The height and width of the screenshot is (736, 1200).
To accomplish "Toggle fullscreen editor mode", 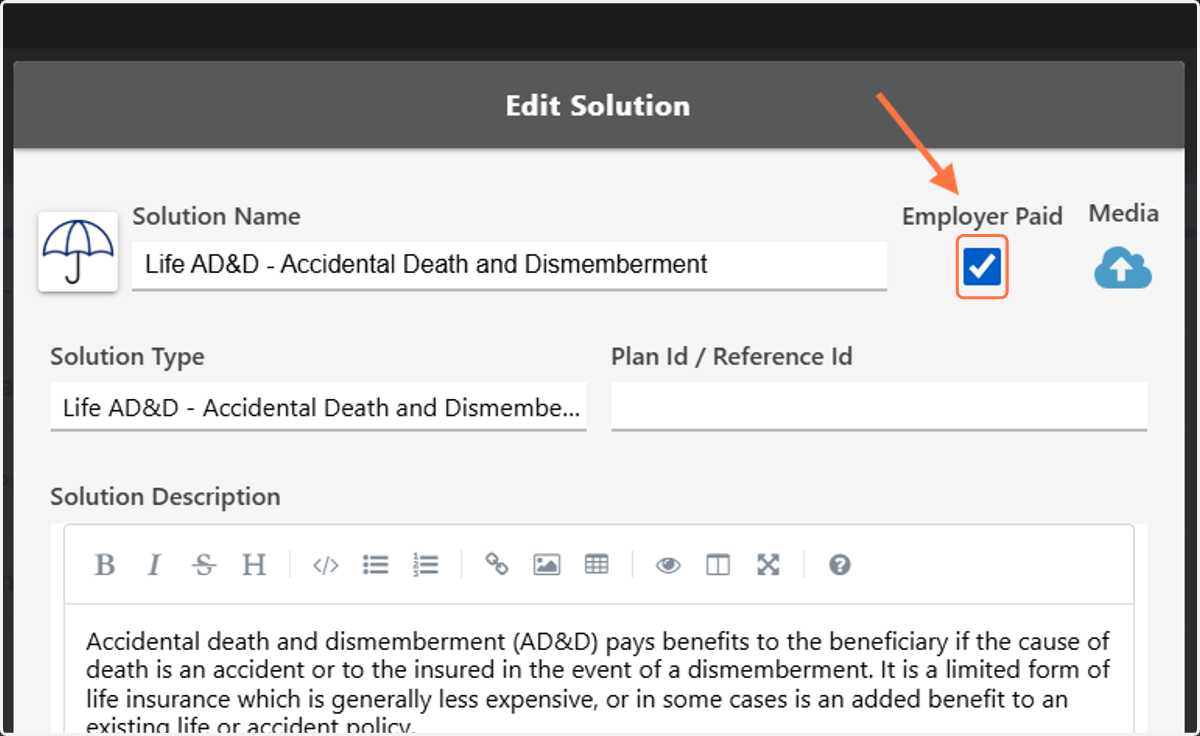I will pyautogui.click(x=768, y=565).
